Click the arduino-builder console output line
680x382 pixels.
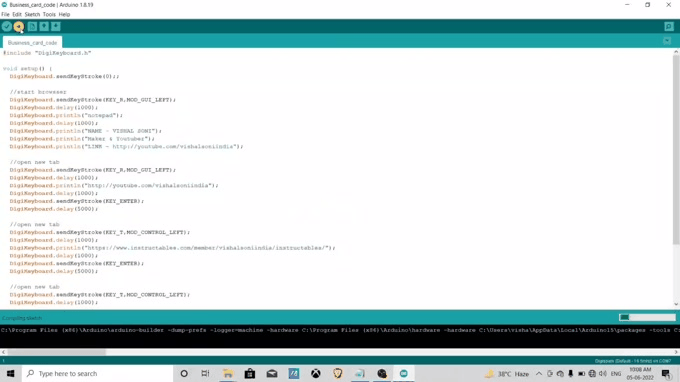(340, 330)
